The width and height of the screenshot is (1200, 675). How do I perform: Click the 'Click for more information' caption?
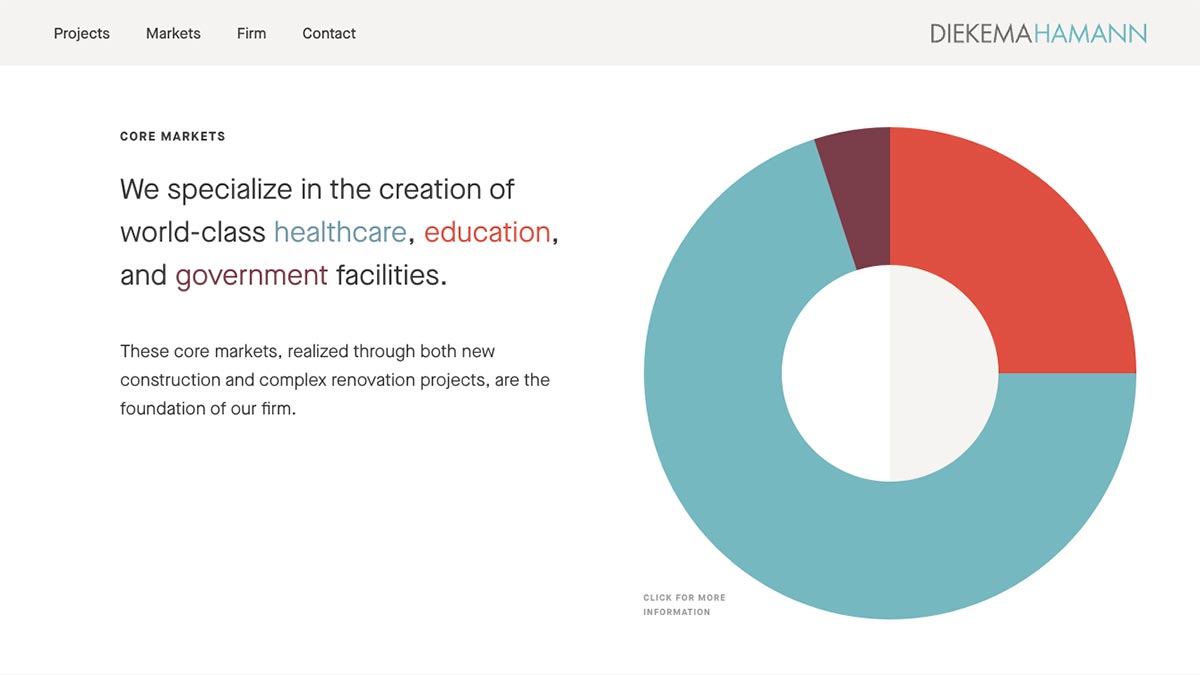click(684, 604)
